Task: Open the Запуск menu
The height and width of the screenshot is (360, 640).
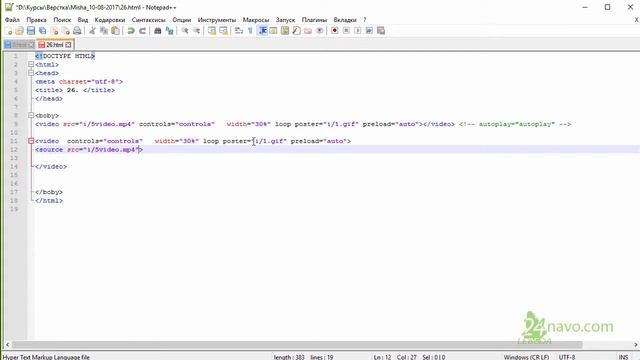Action: 285,20
